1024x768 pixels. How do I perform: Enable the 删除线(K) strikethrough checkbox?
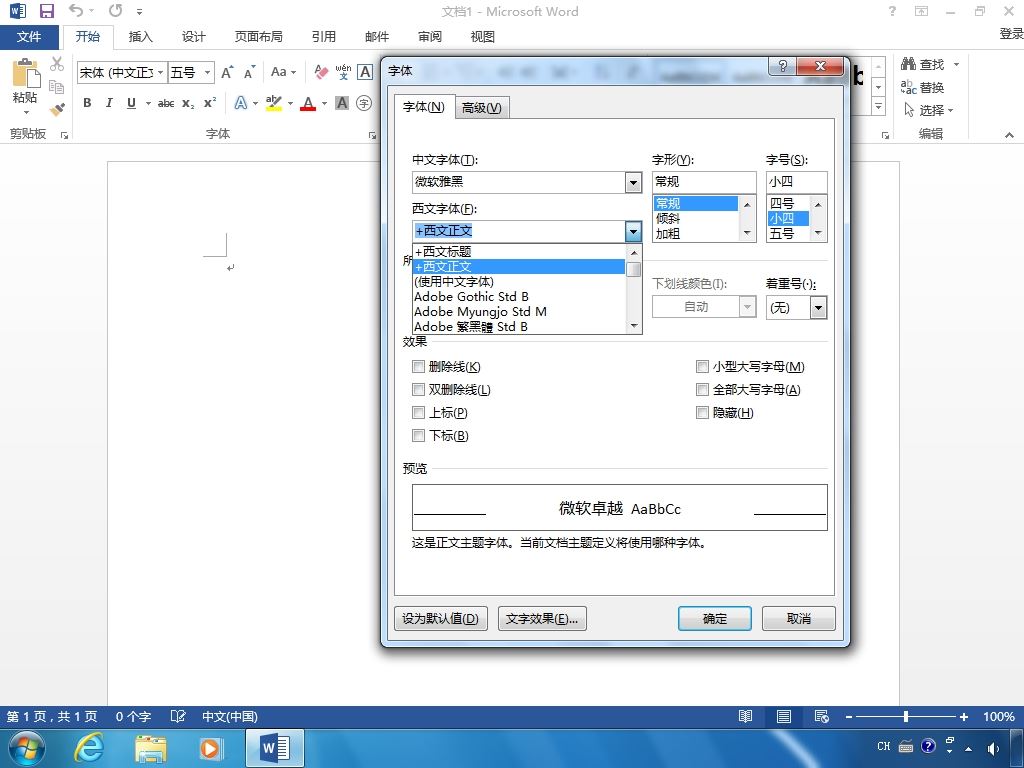tap(419, 367)
